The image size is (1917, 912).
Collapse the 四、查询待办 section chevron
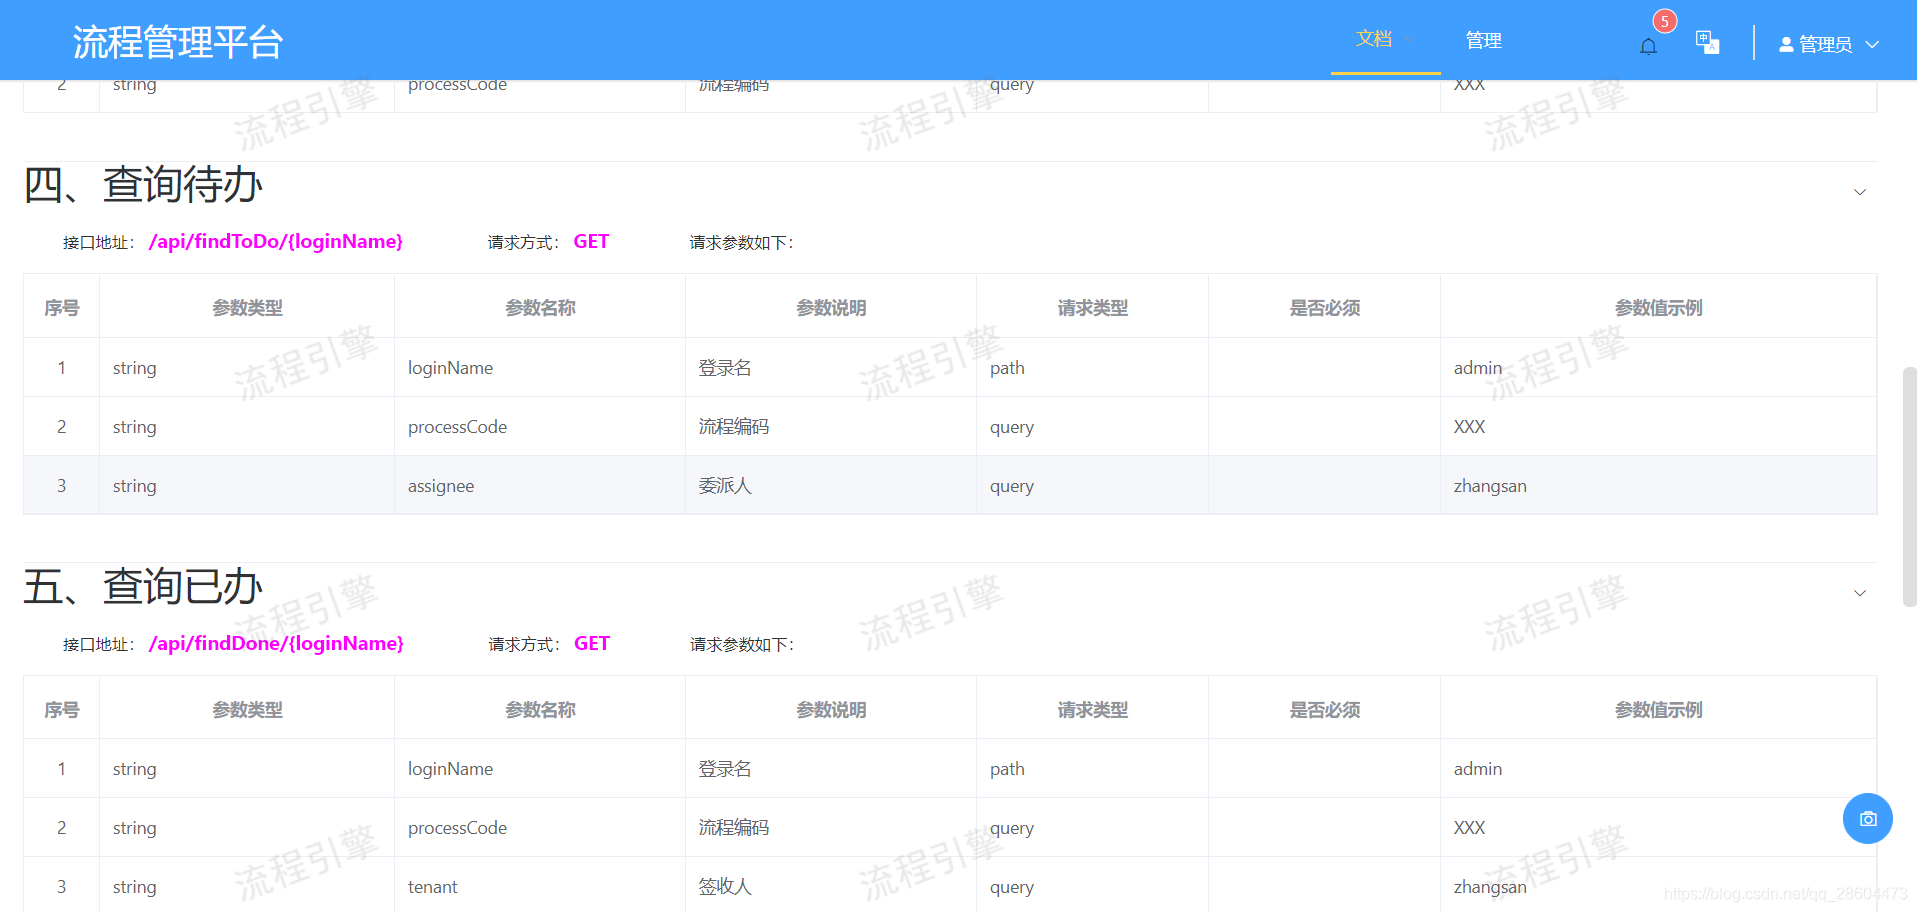1860,192
